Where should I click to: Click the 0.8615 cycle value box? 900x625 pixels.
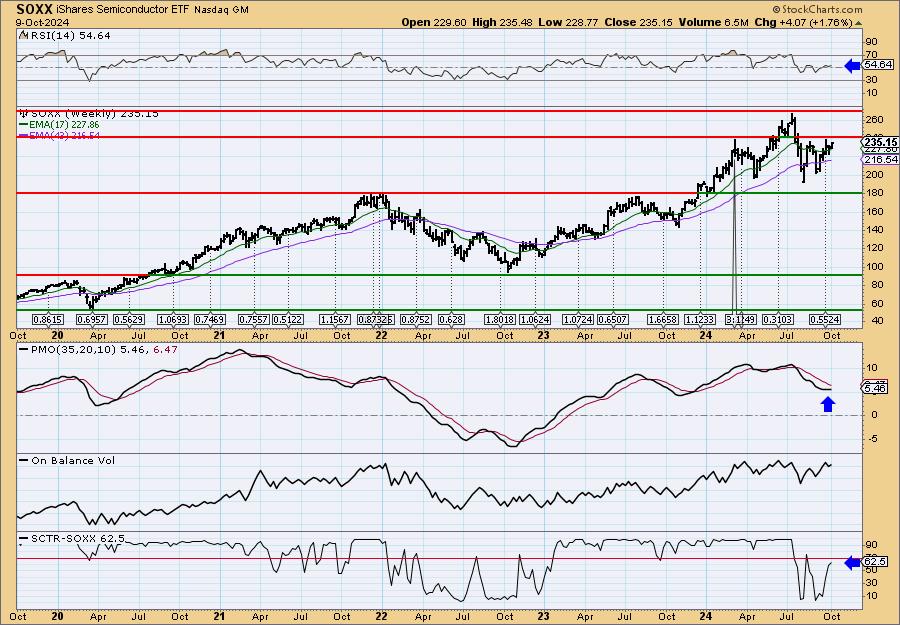click(x=48, y=319)
